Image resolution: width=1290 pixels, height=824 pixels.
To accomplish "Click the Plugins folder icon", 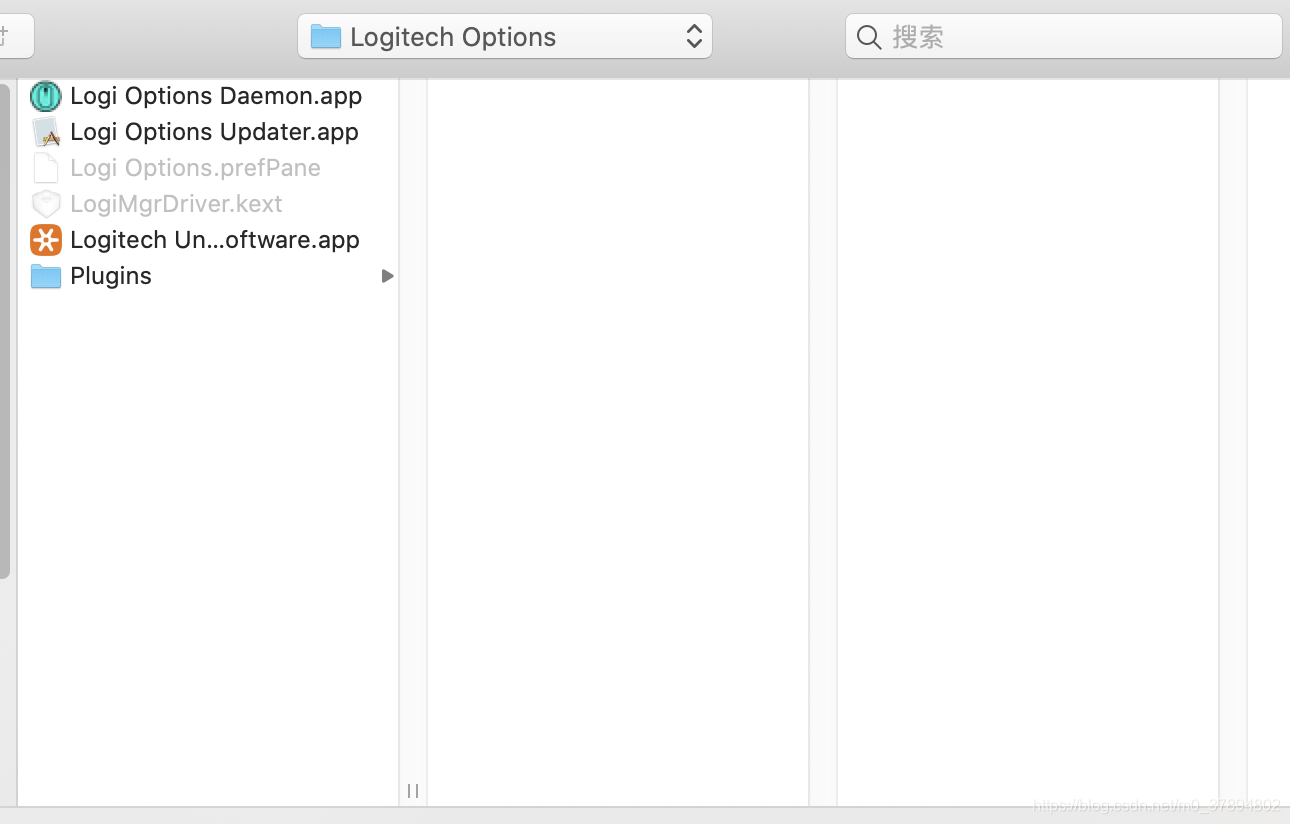I will pyautogui.click(x=46, y=276).
